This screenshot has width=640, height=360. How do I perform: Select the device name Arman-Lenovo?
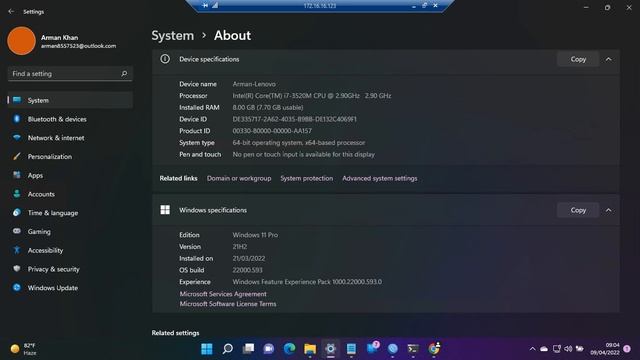pyautogui.click(x=254, y=84)
